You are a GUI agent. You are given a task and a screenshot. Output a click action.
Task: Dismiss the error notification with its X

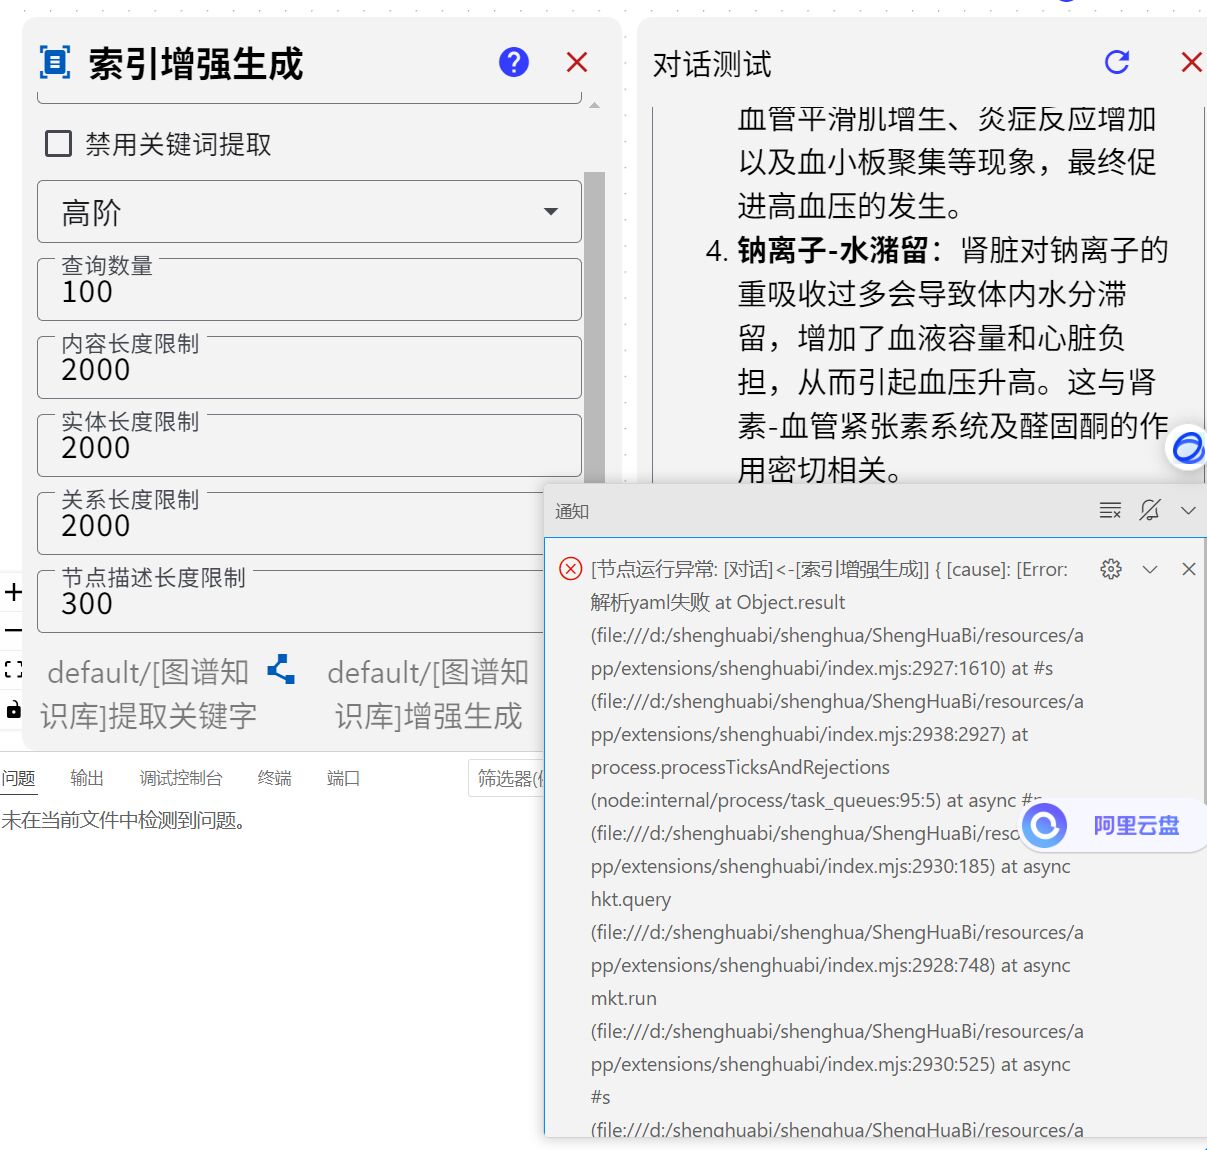tap(1189, 569)
